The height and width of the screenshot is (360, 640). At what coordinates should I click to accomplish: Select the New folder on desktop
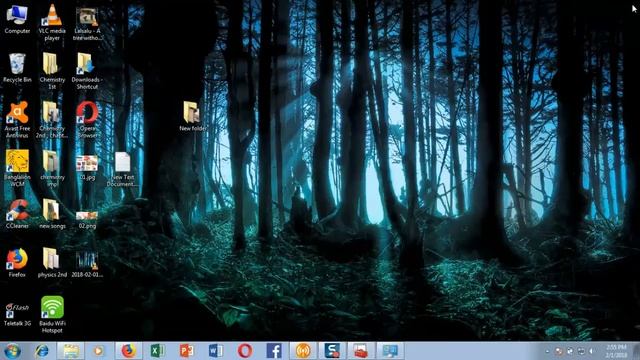point(192,116)
